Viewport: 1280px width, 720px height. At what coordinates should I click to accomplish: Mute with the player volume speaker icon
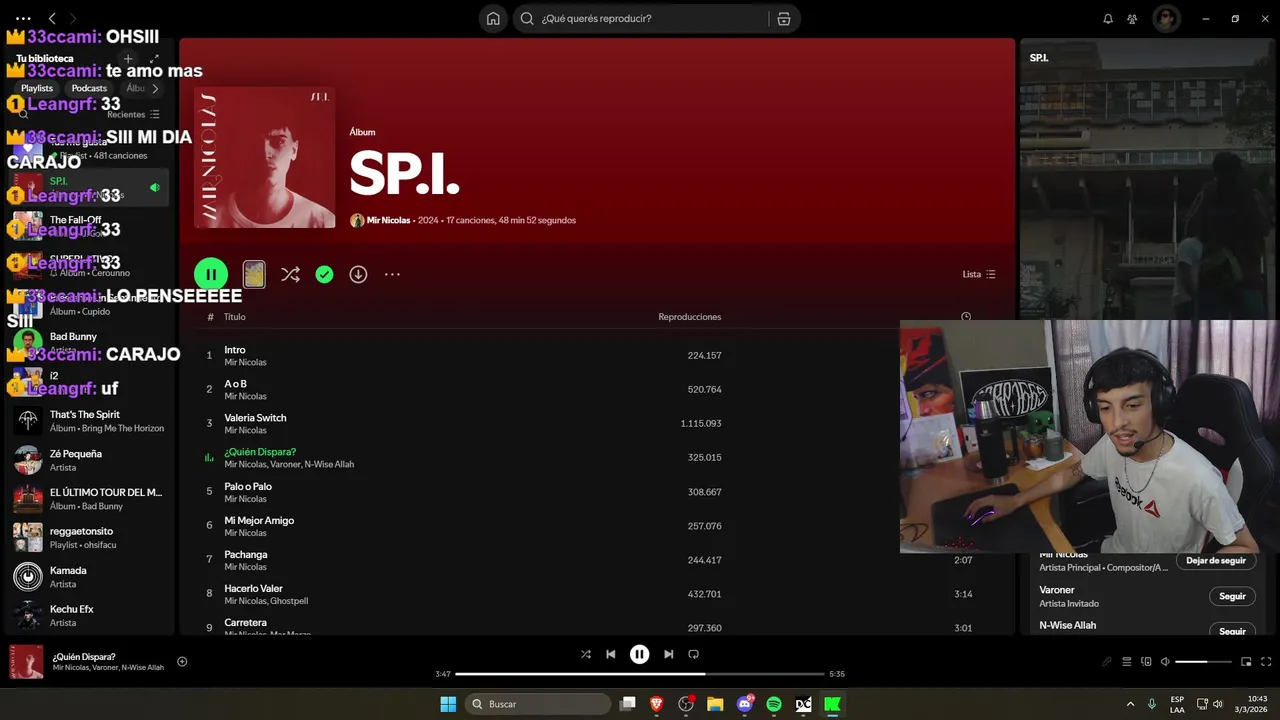1165,661
